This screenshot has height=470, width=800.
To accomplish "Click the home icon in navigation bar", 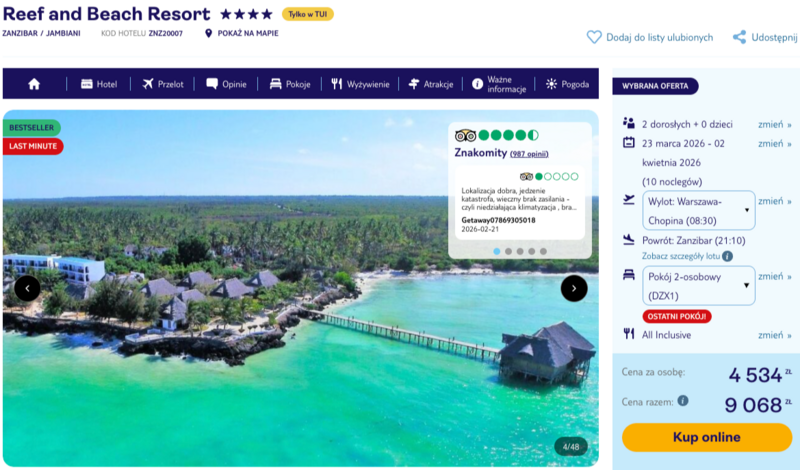I will pos(34,84).
